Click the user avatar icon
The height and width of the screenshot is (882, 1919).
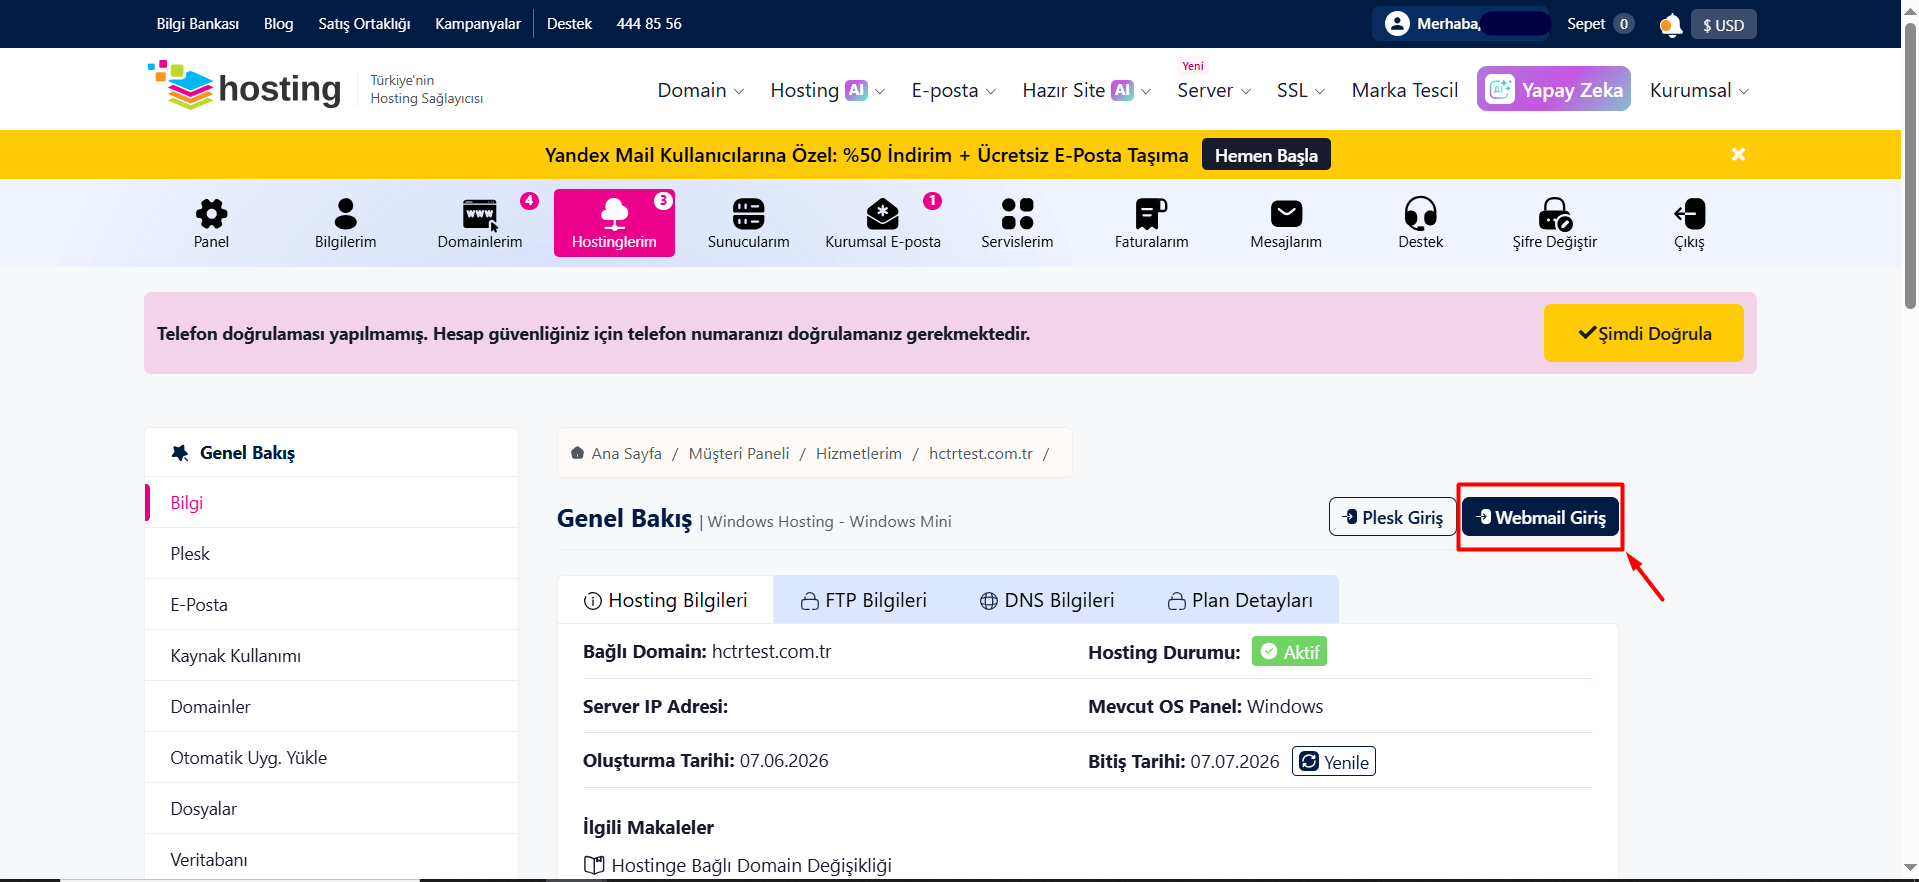pos(1397,23)
